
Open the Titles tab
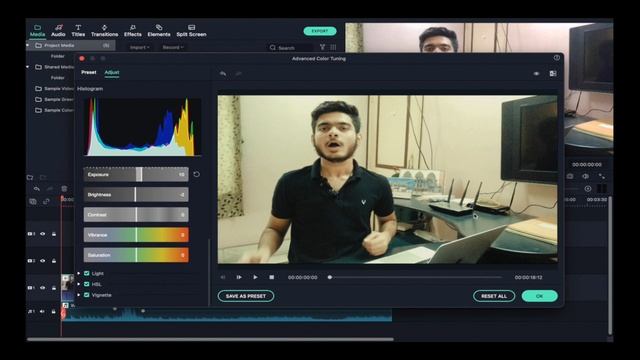(x=78, y=31)
